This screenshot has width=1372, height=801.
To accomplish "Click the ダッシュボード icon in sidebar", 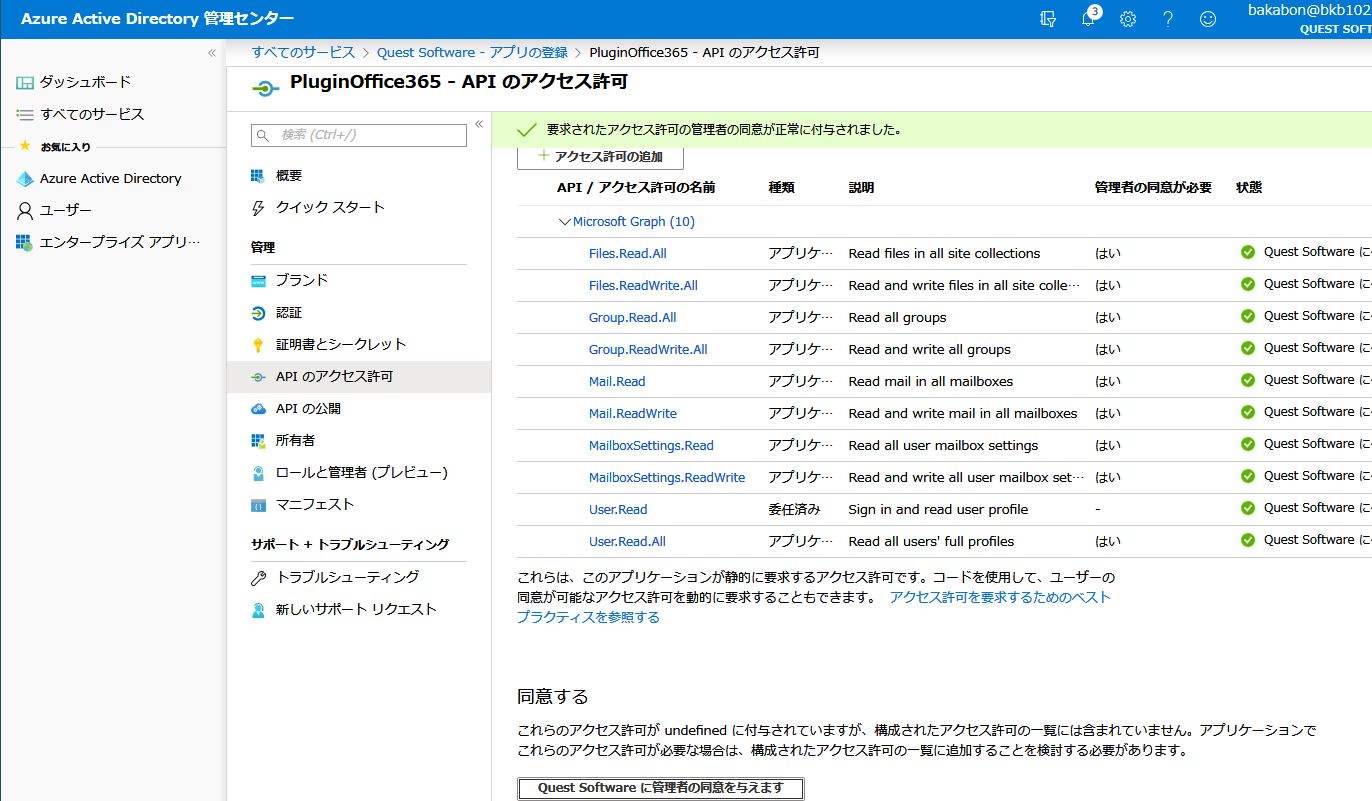I will click(25, 82).
